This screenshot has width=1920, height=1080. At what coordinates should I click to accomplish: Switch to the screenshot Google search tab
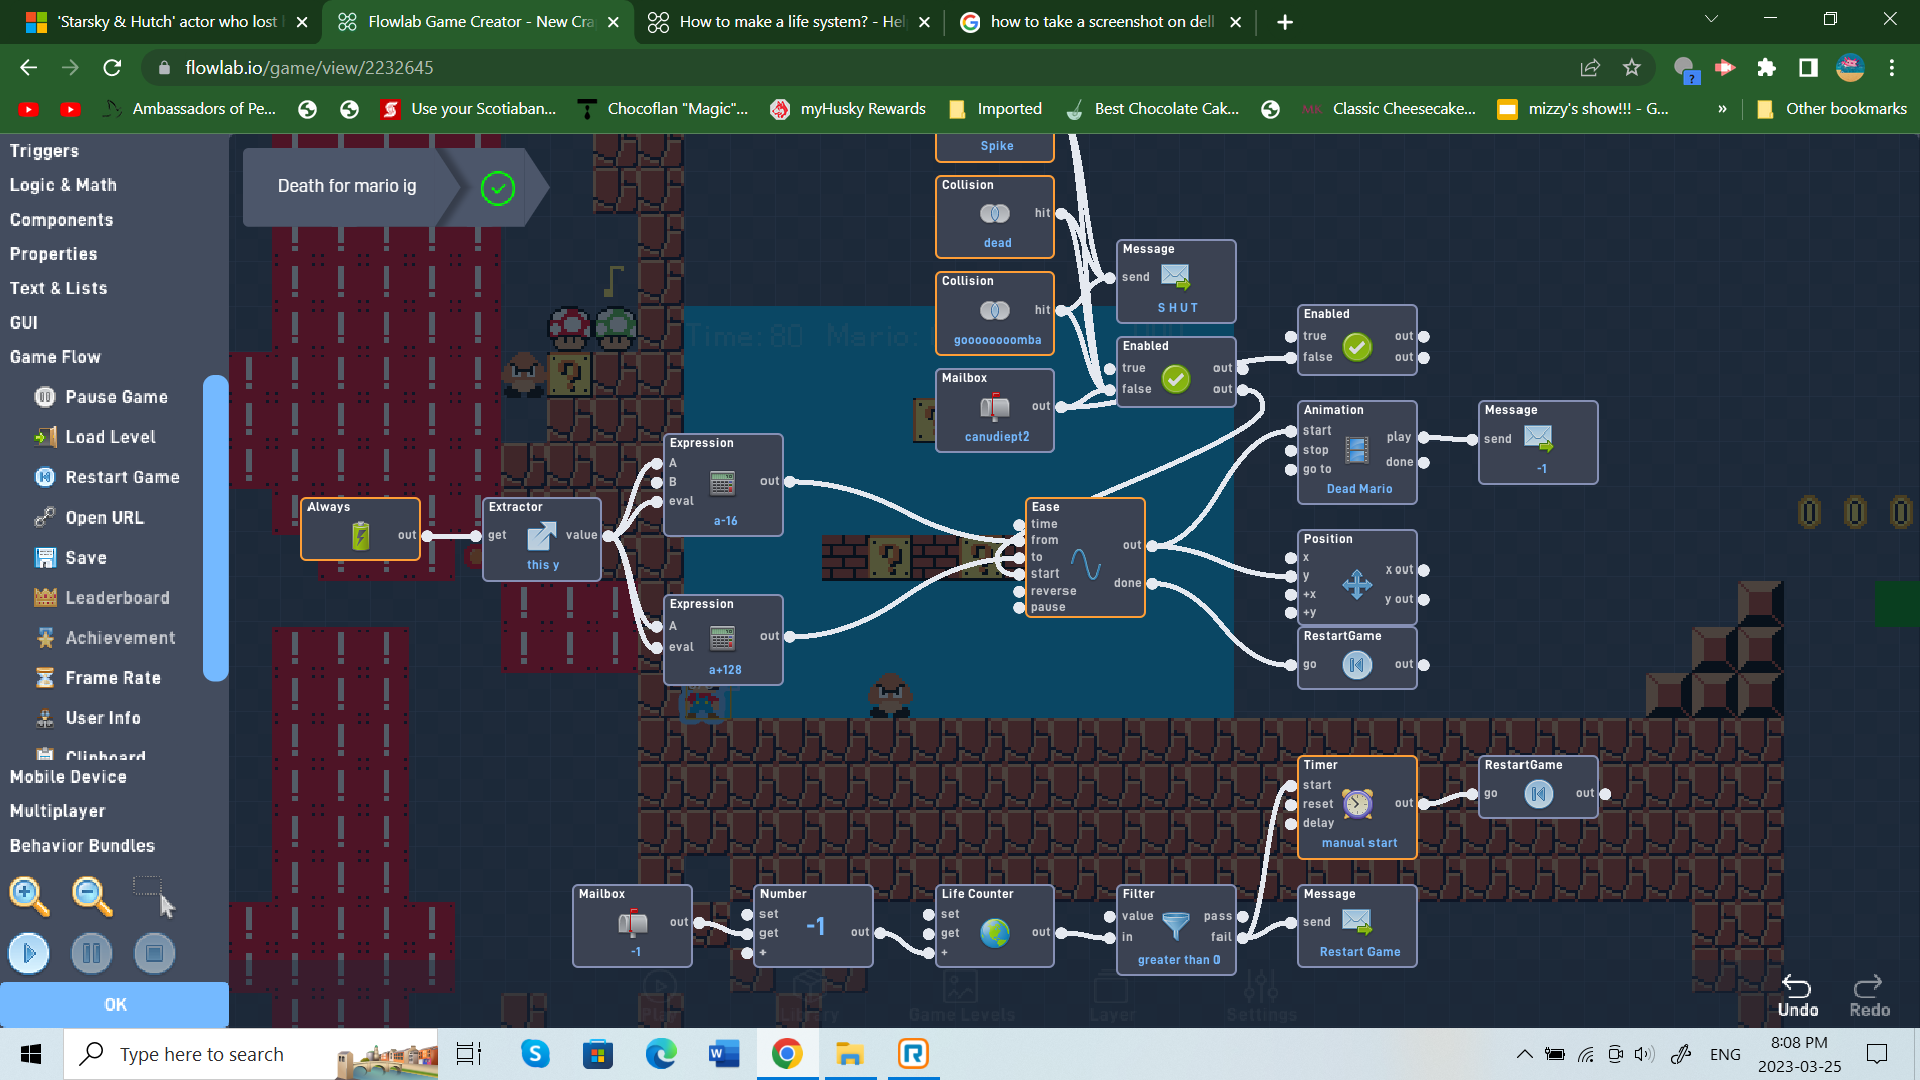tap(1100, 20)
